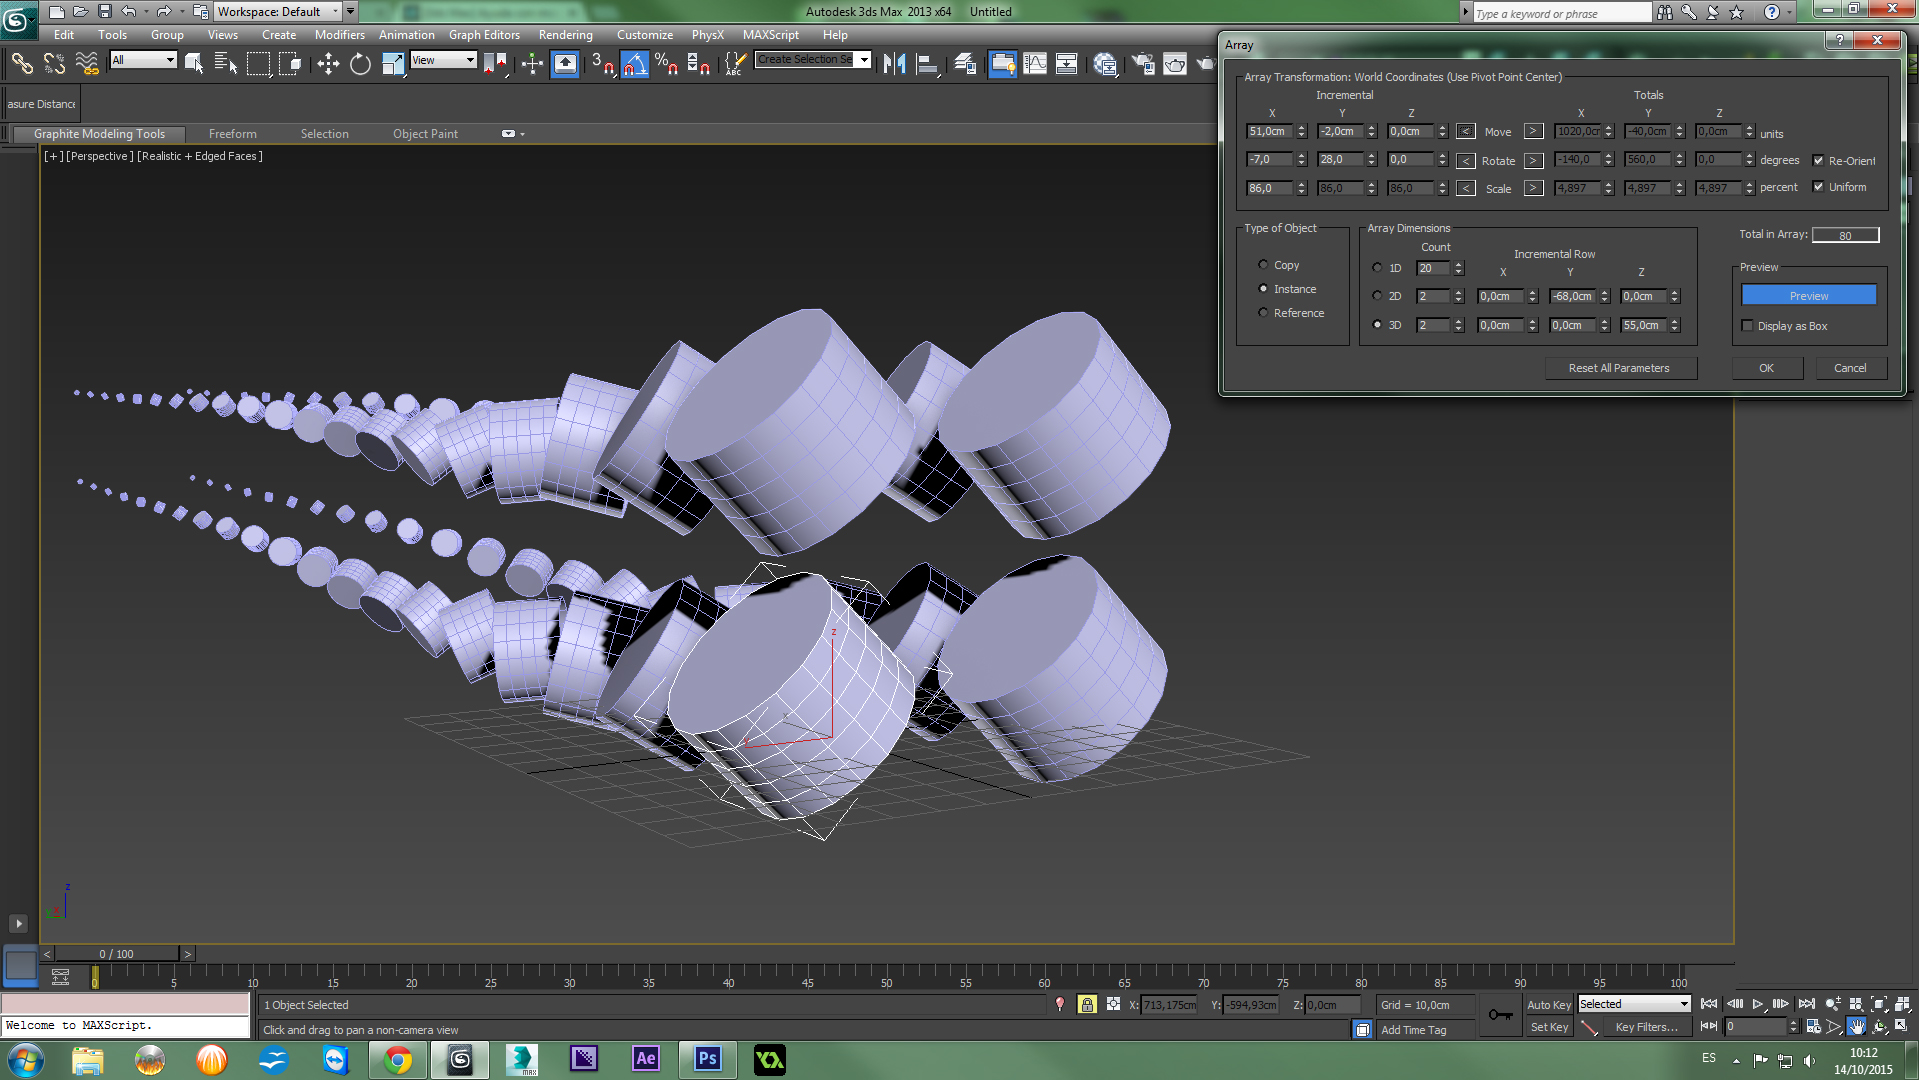Choose the Rectangular Selection Region tool
Viewport: 1919px width, 1080px height.
click(258, 64)
